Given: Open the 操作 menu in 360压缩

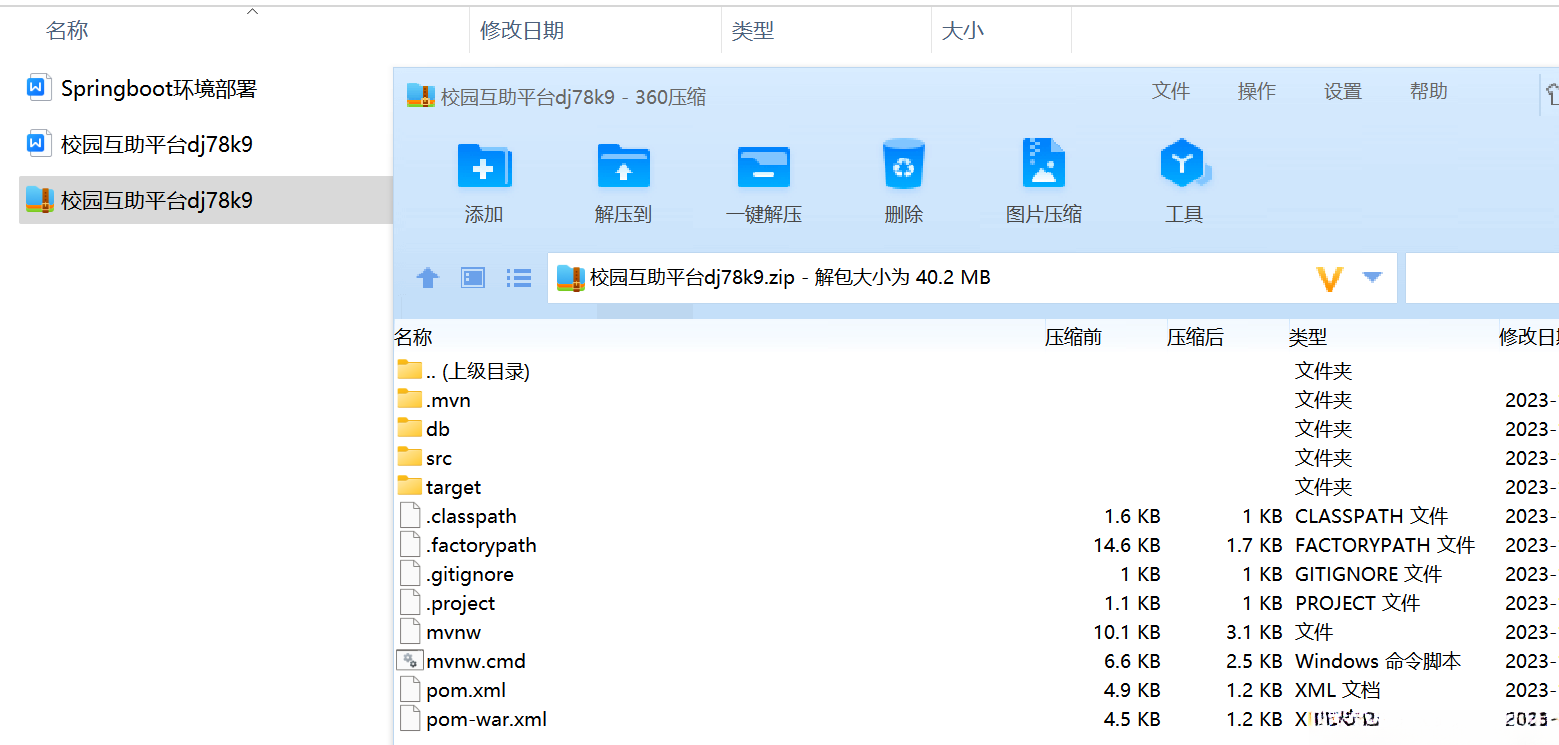Looking at the screenshot, I should [1257, 91].
